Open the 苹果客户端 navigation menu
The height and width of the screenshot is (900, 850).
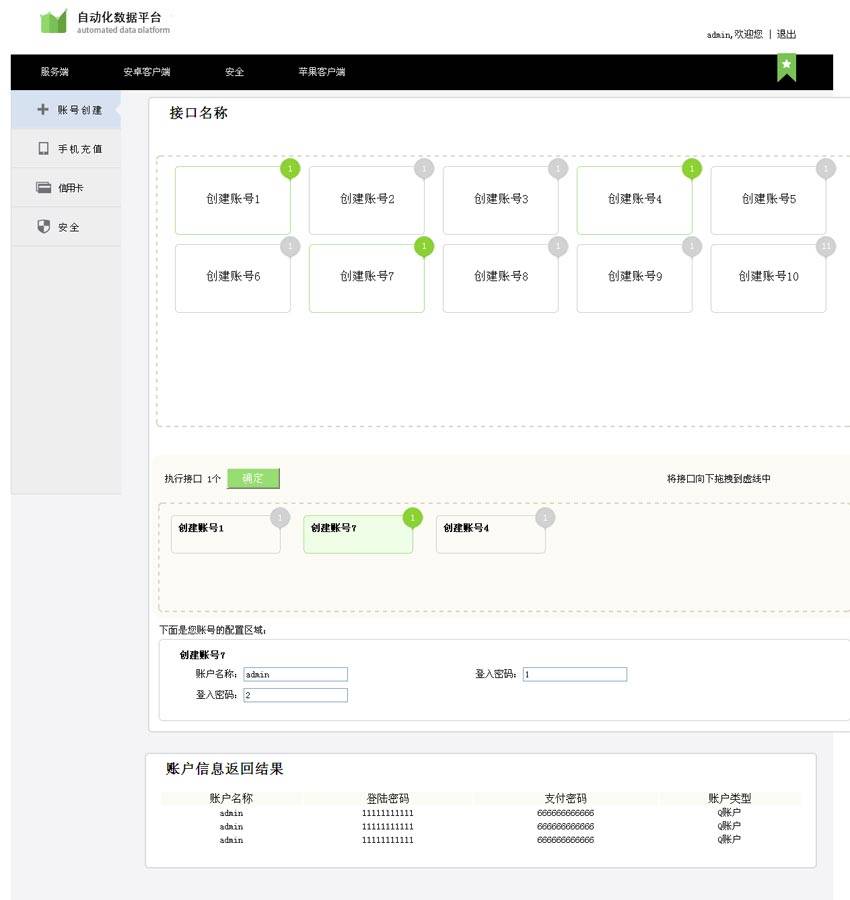pos(321,72)
